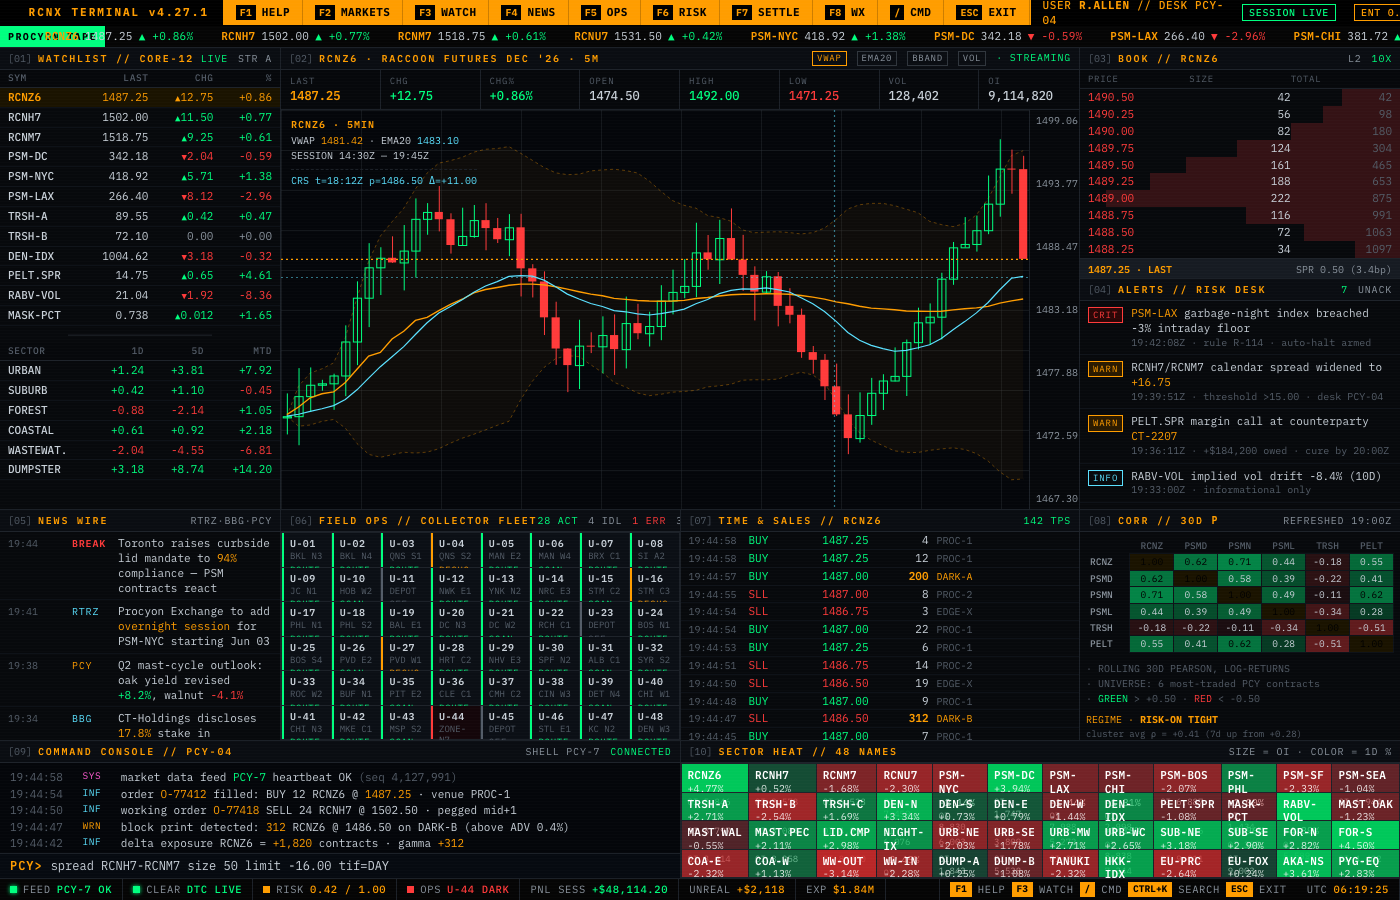Open the F8 WX menu
This screenshot has height=900, width=1400.
coord(845,12)
